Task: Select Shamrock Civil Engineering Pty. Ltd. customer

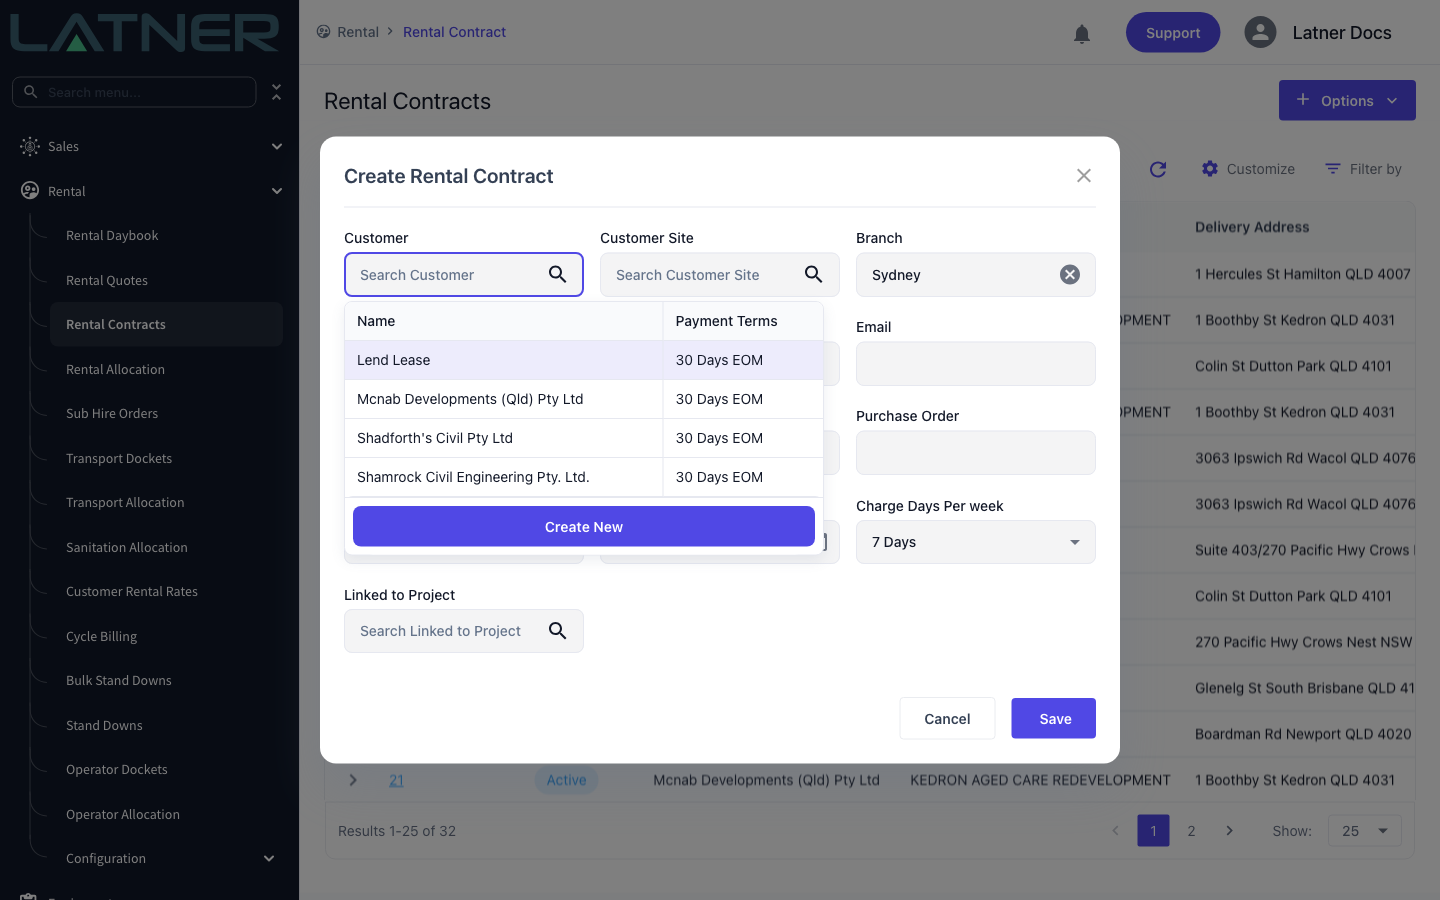Action: [584, 477]
